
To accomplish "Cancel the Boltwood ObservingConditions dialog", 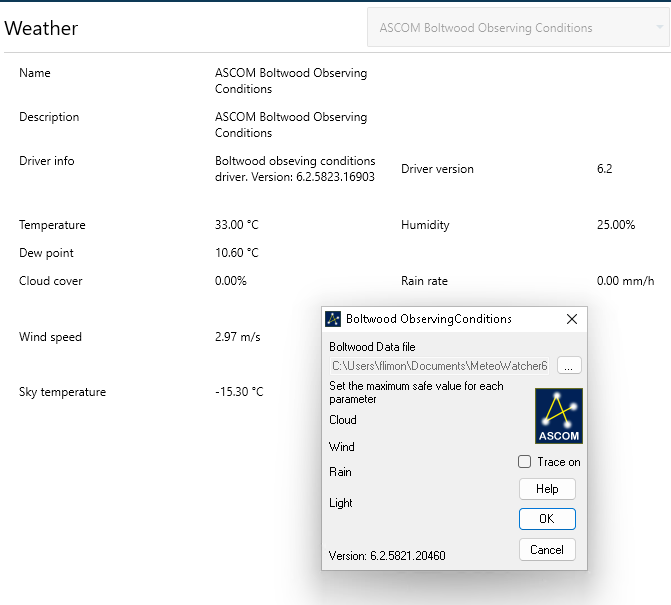I will click(547, 549).
